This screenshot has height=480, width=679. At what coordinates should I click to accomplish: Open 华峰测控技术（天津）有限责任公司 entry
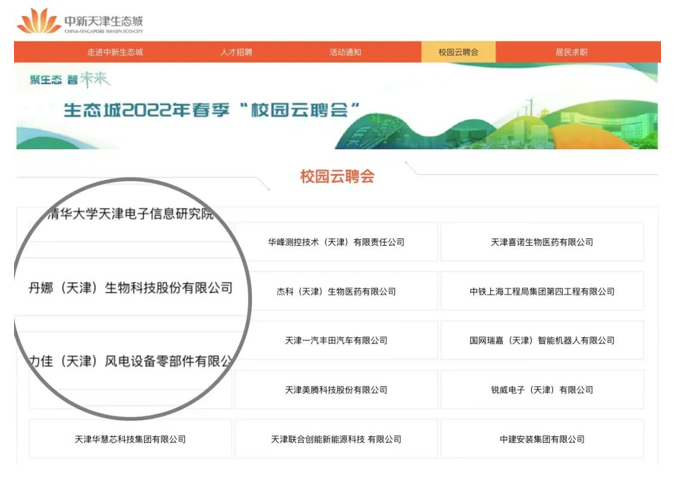point(336,242)
